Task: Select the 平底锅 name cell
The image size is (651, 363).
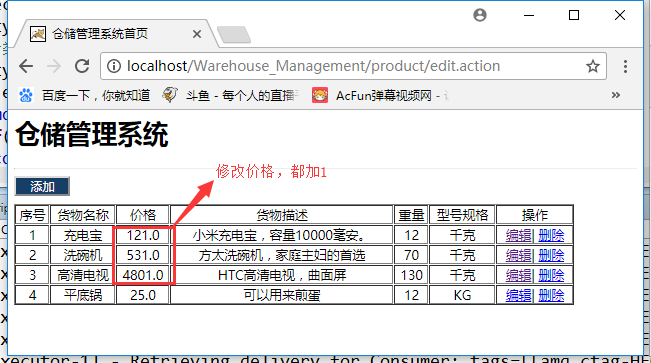Action: tap(83, 295)
